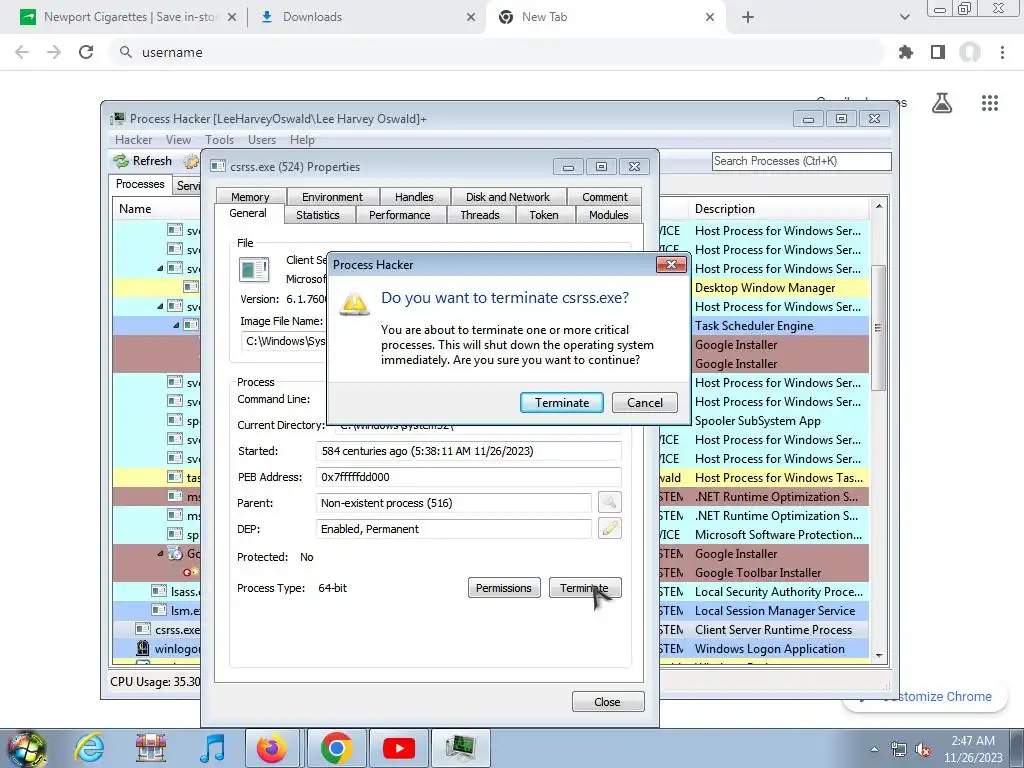This screenshot has height=768, width=1024.
Task: Toggle the Chrome side panel icon
Action: click(x=938, y=52)
